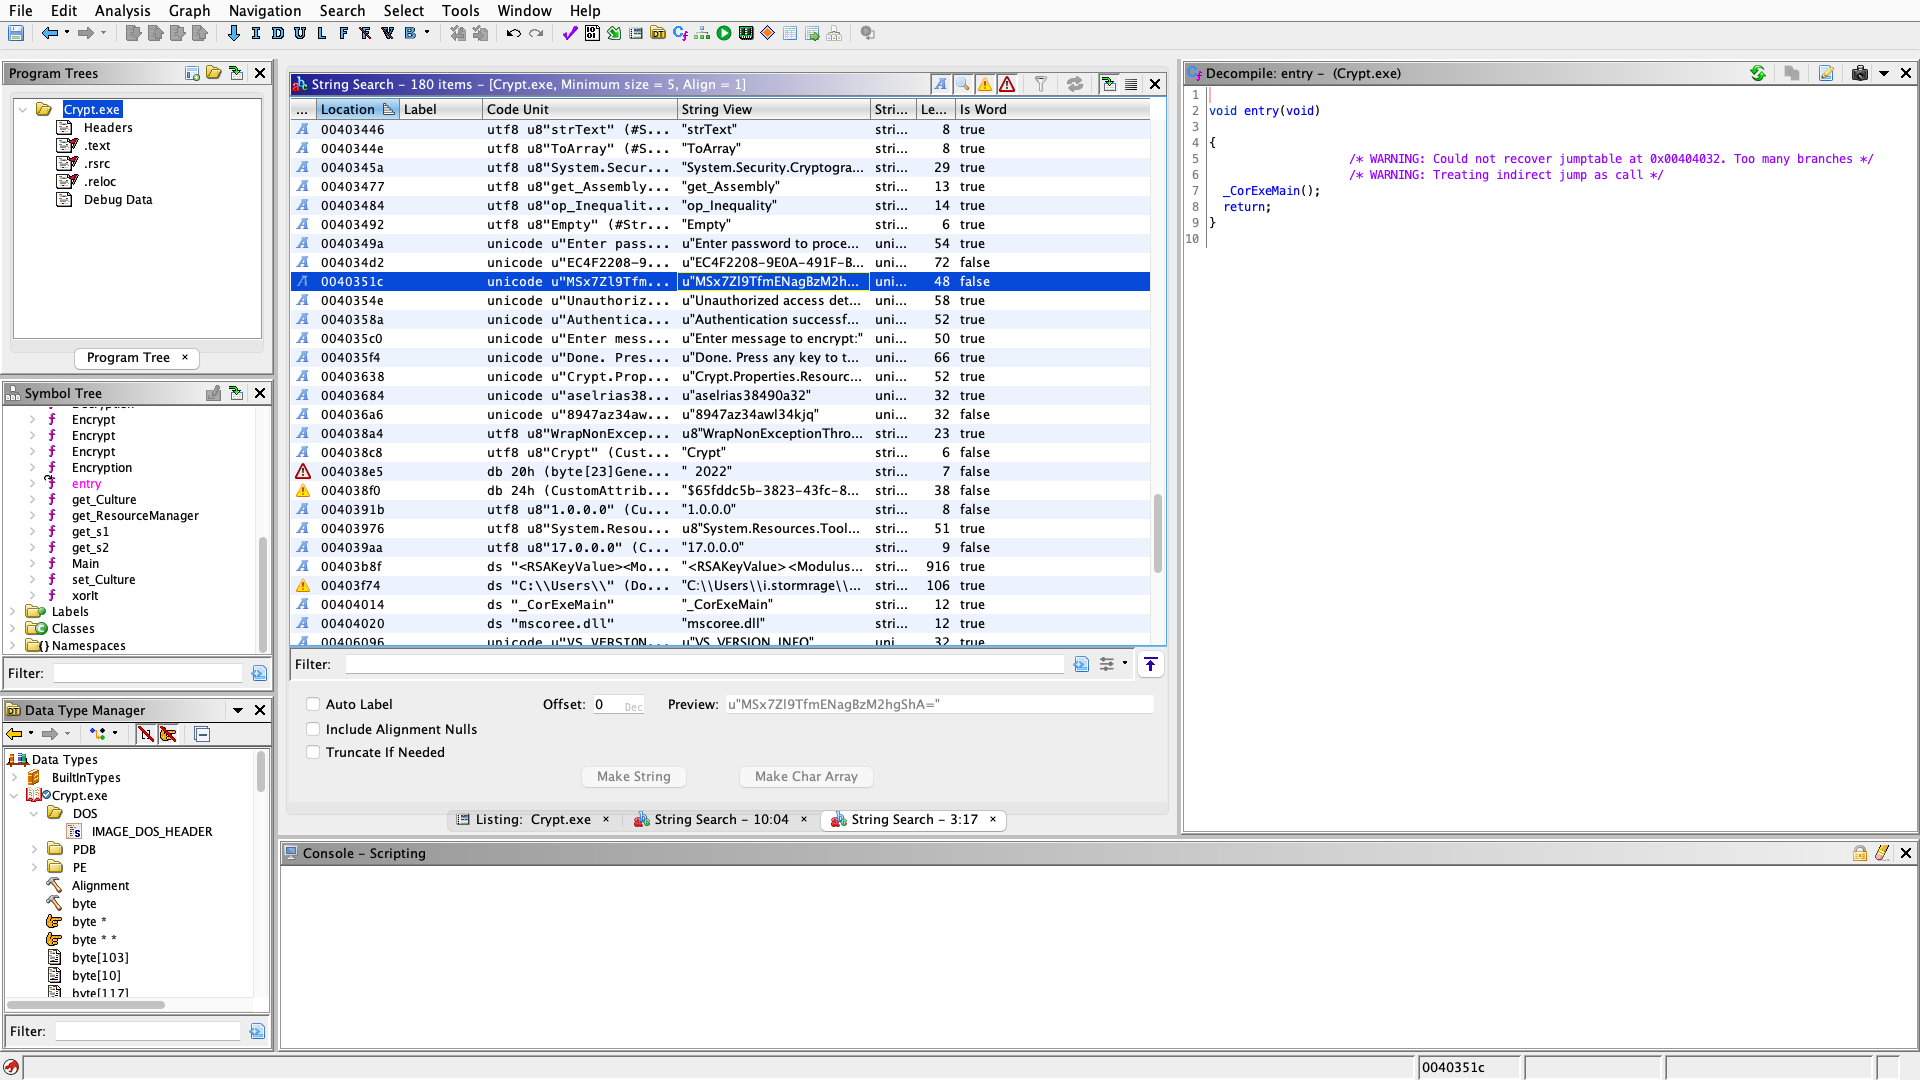
Task: Click the String Search filter funnel icon
Action: (x=1040, y=84)
